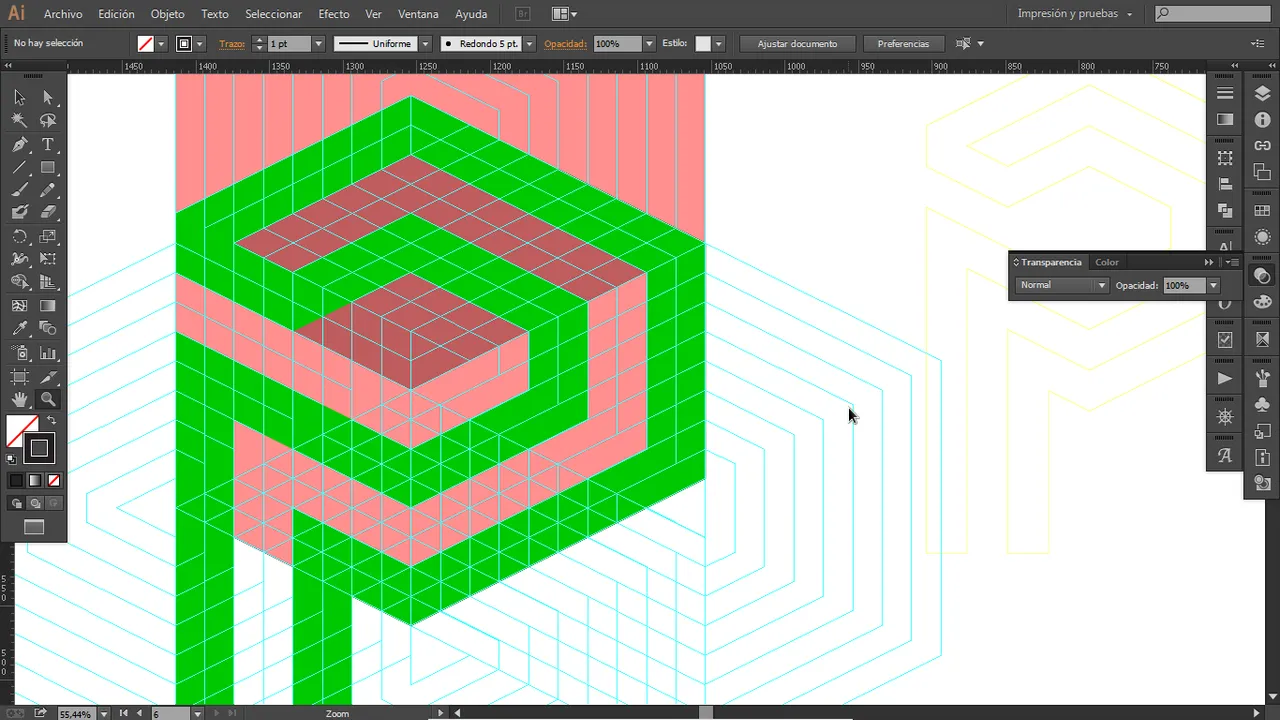The width and height of the screenshot is (1280, 720).
Task: Open stroke color dropdown in control bar
Action: point(200,44)
